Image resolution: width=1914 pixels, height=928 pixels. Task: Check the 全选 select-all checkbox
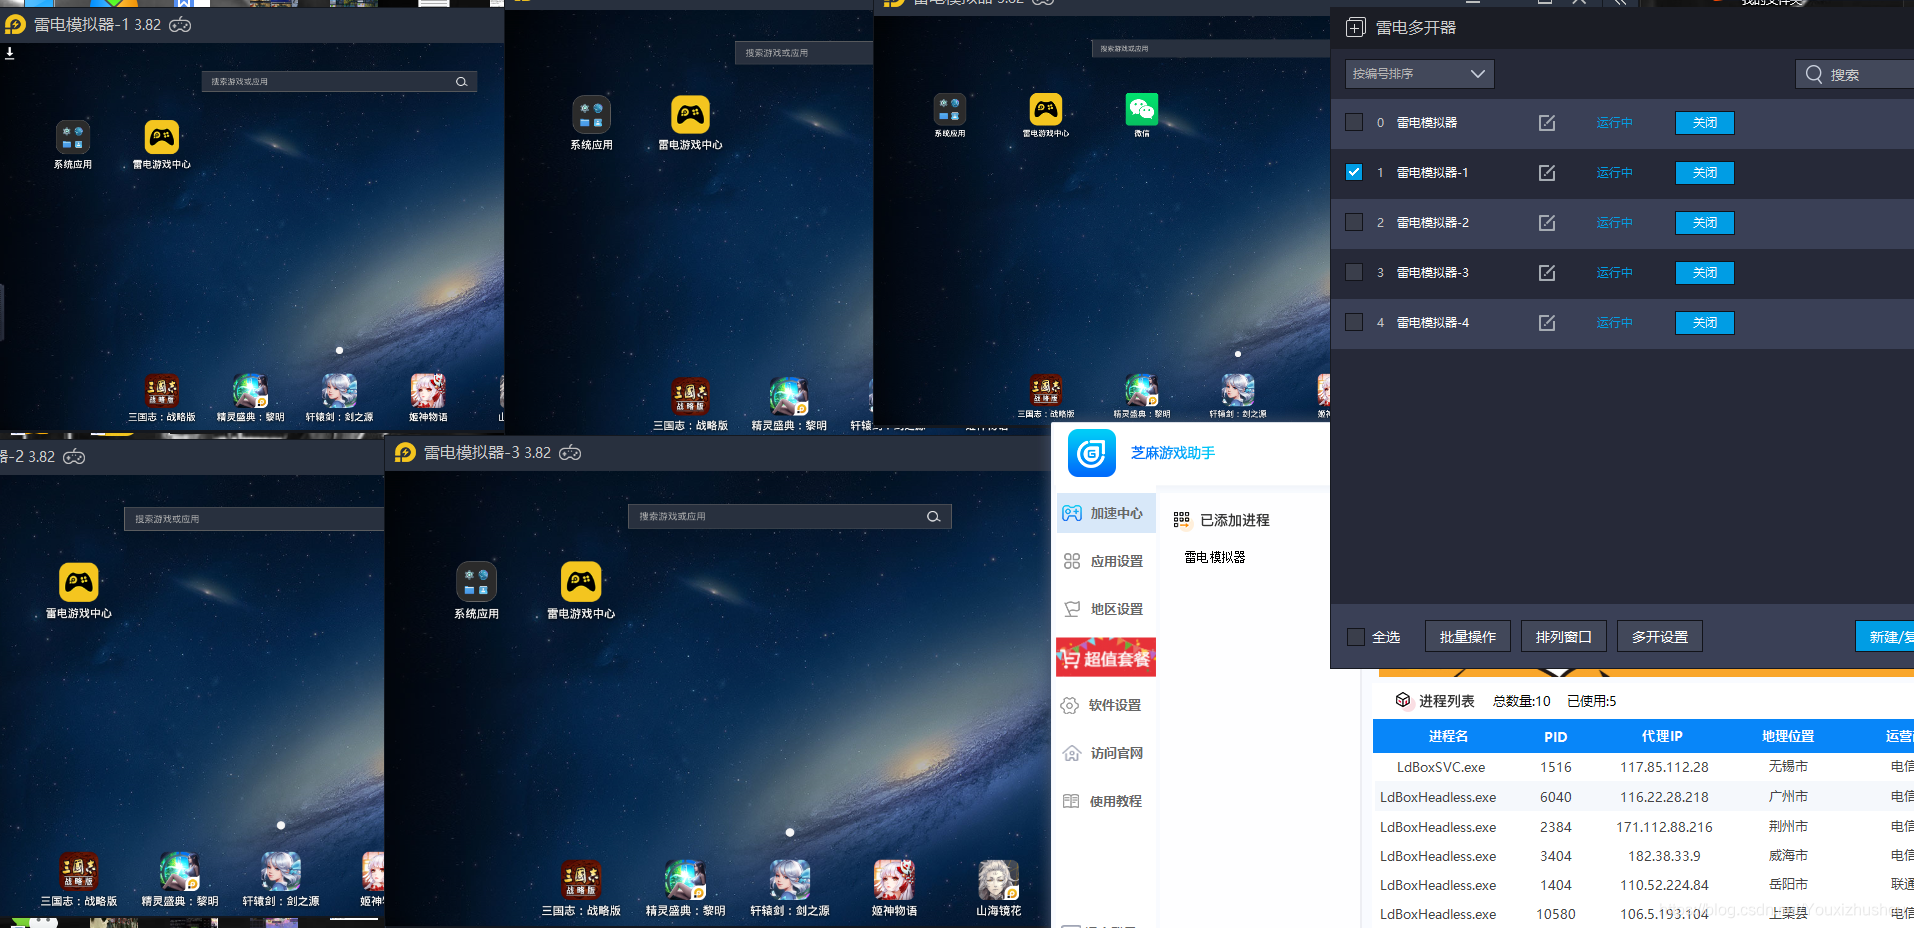coord(1356,637)
